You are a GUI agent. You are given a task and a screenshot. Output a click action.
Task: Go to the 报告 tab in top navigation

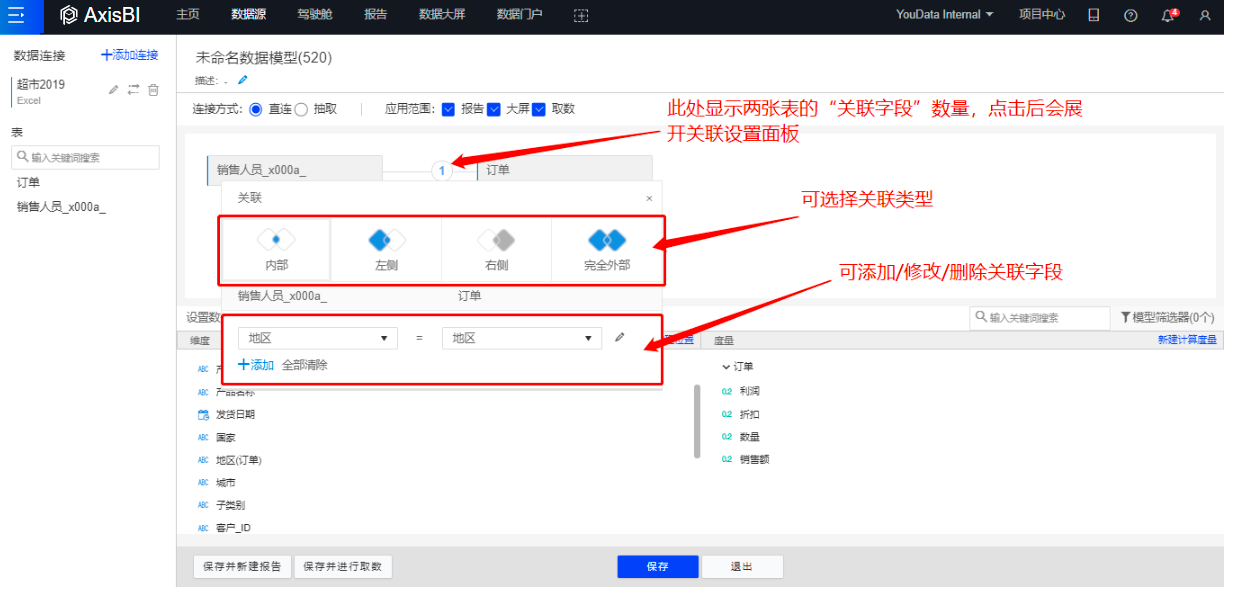click(x=376, y=15)
